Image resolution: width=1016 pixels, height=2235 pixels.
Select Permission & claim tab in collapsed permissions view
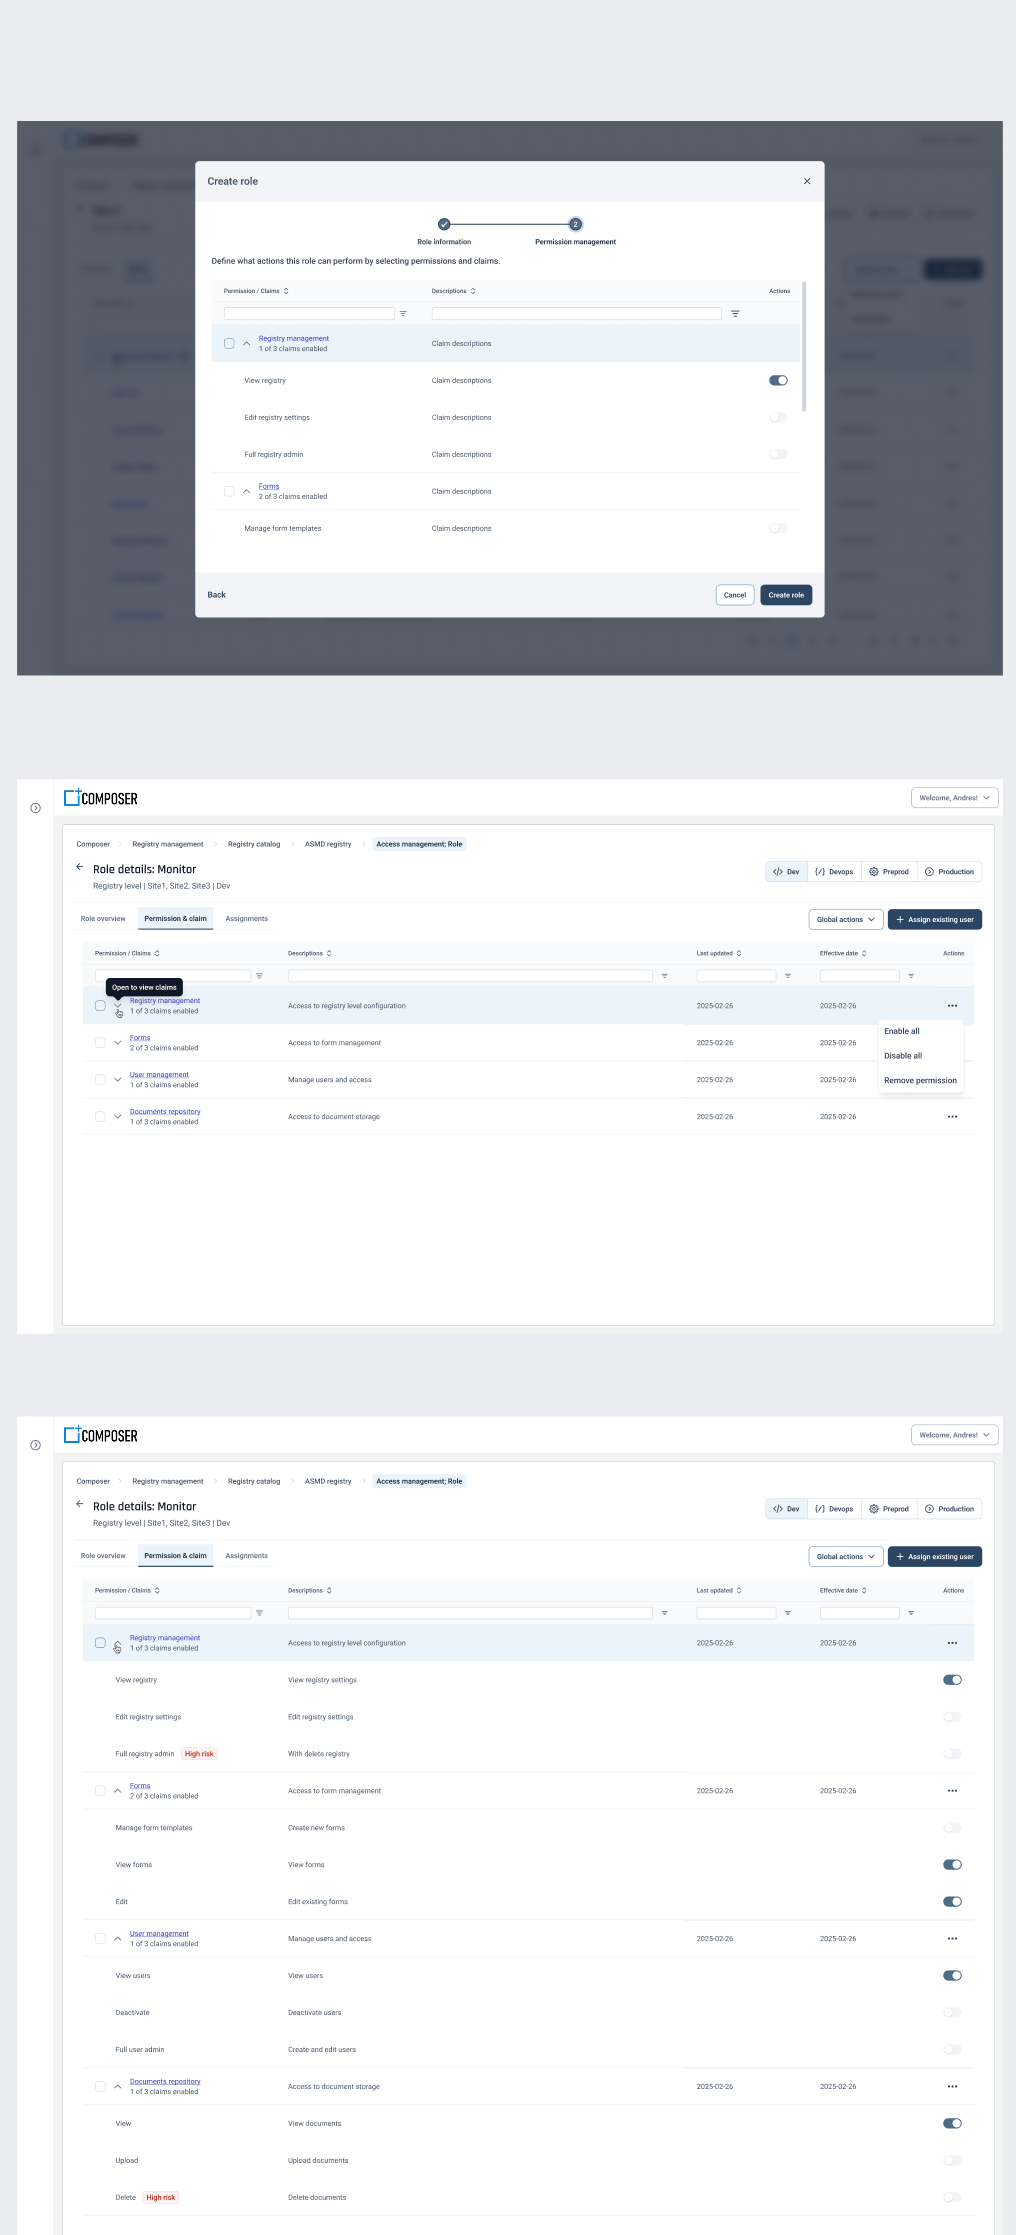pos(175,919)
